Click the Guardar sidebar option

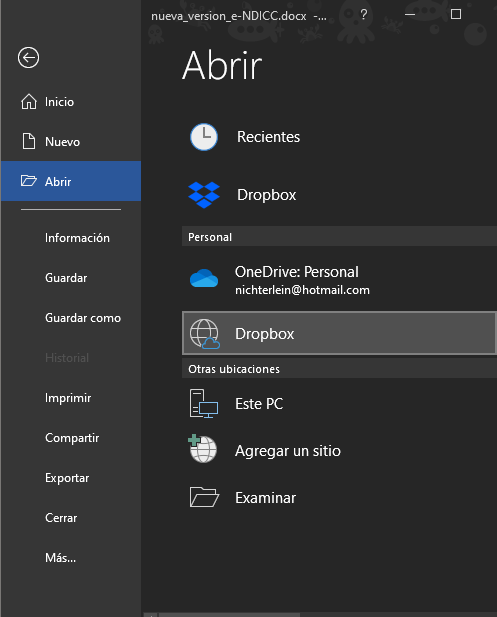pyautogui.click(x=66, y=278)
